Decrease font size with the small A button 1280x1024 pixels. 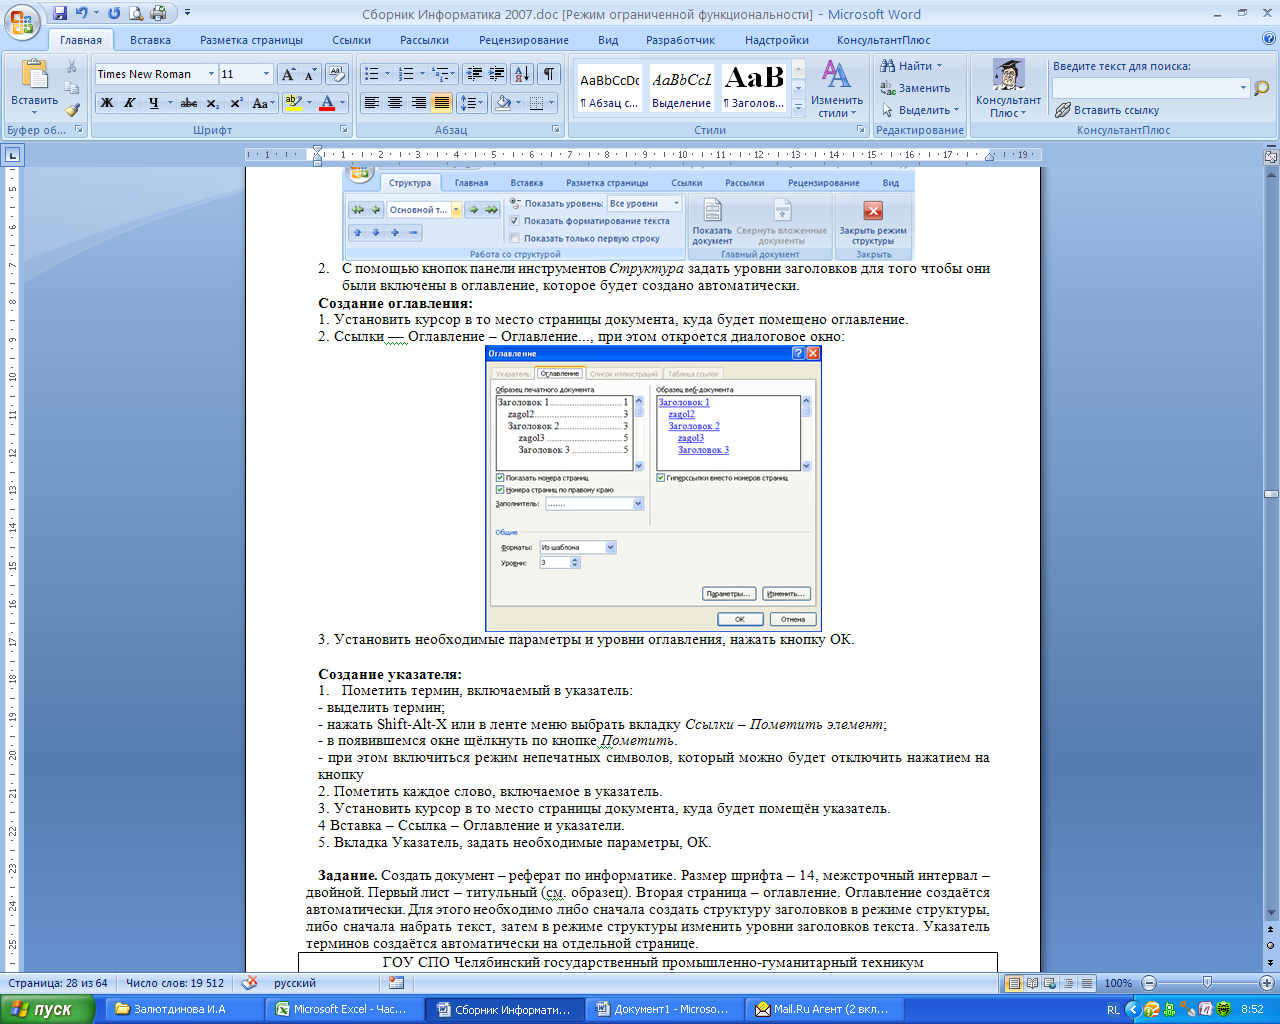tap(310, 75)
